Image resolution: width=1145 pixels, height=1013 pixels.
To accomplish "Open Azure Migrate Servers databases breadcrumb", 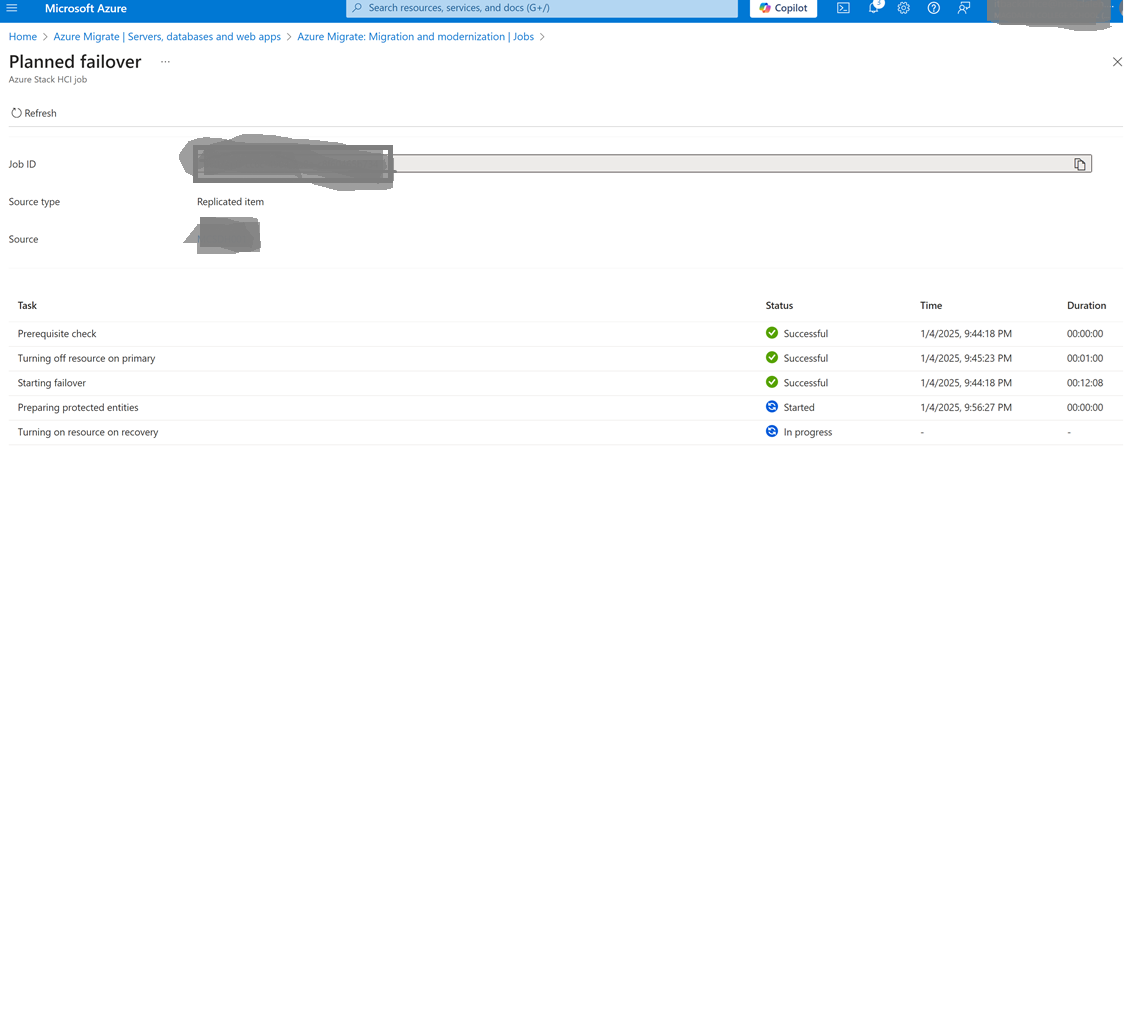I will 167,36.
